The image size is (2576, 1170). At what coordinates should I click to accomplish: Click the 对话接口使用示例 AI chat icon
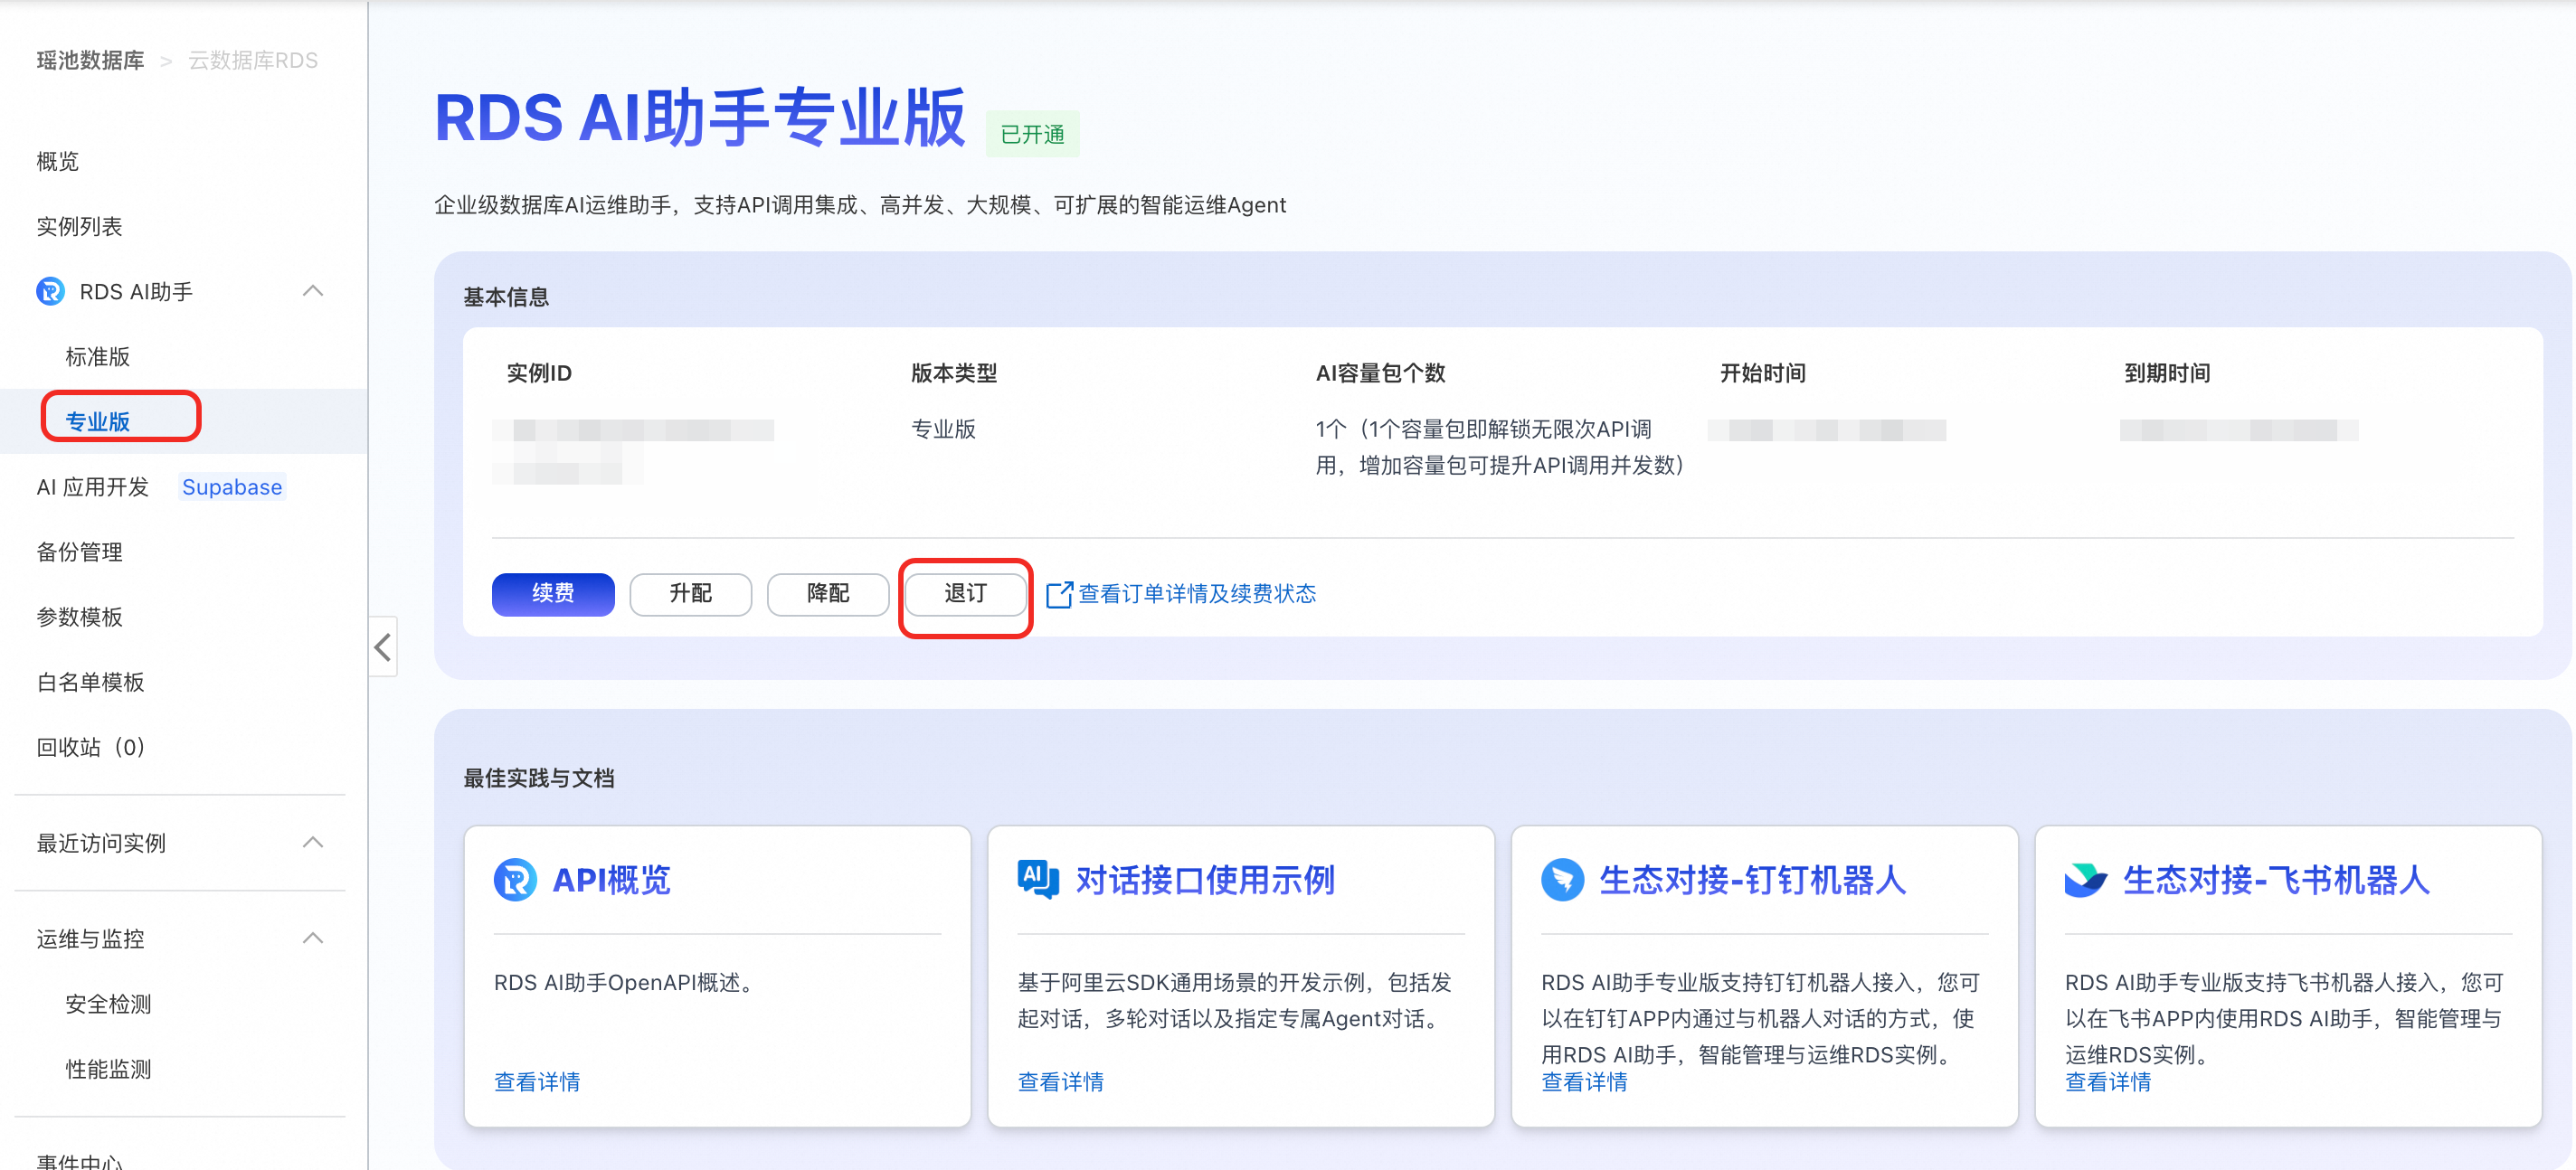pyautogui.click(x=1037, y=878)
